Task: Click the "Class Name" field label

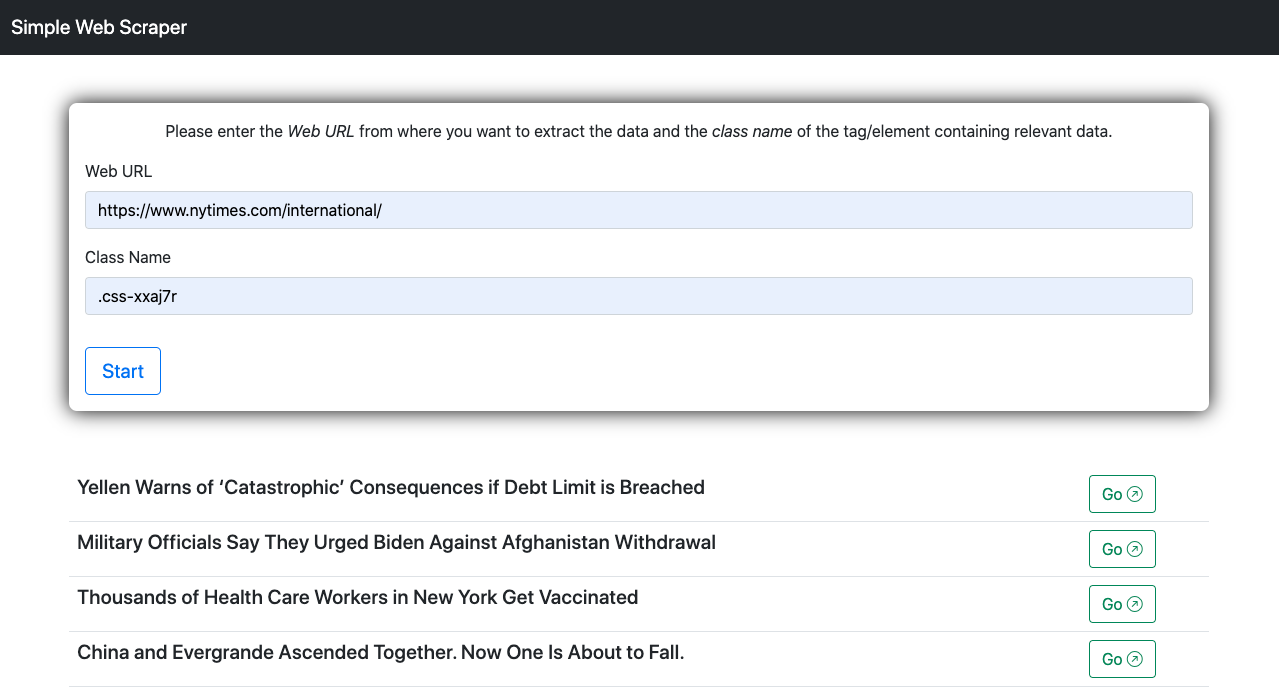Action: click(128, 257)
